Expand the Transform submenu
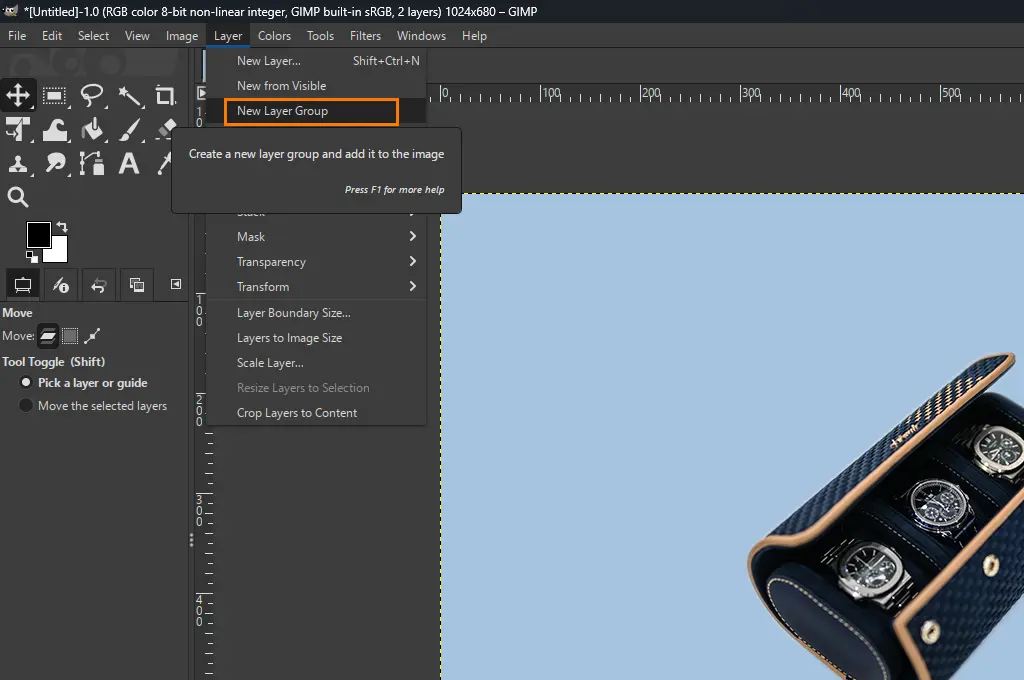1024x680 pixels. click(263, 286)
